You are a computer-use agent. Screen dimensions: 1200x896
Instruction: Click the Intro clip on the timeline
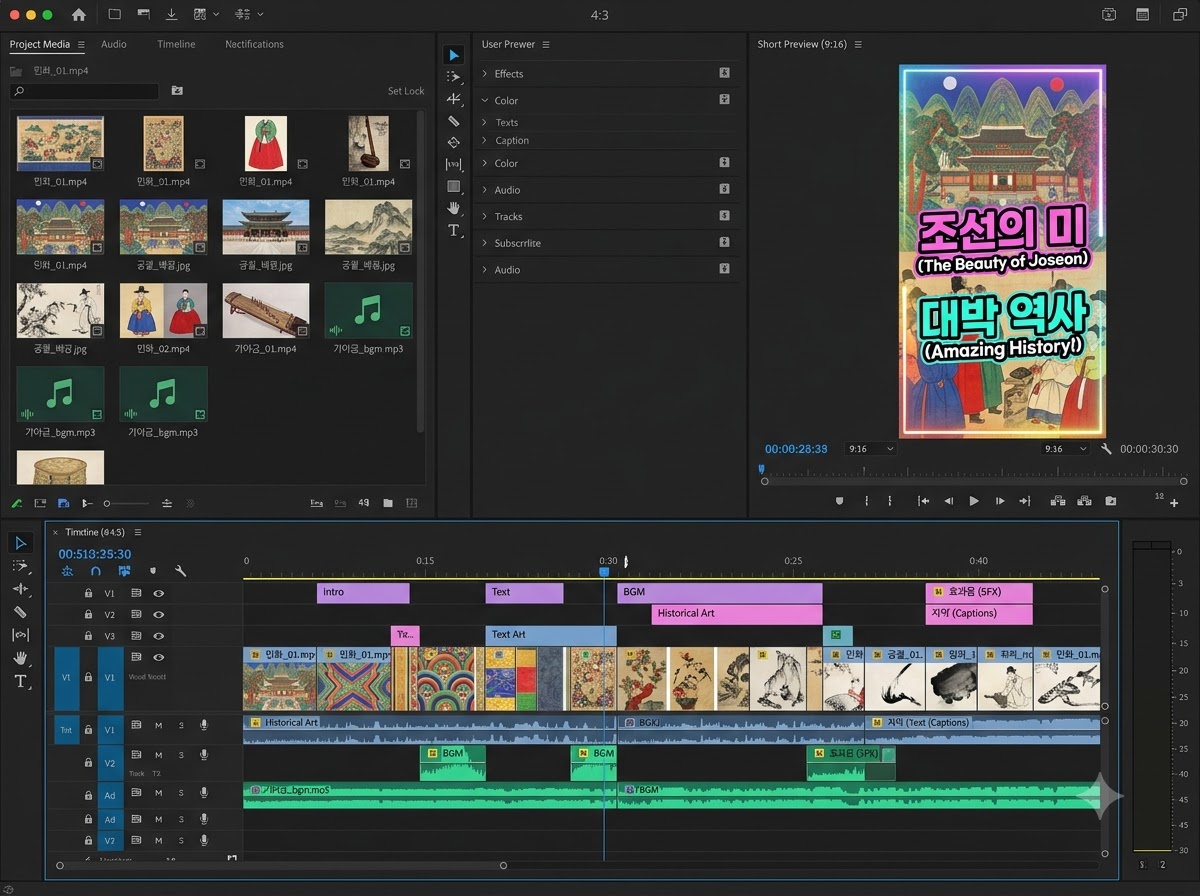tap(363, 593)
